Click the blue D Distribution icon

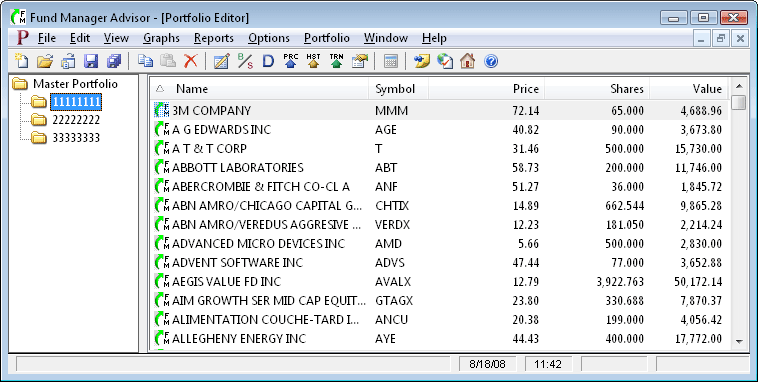click(268, 61)
